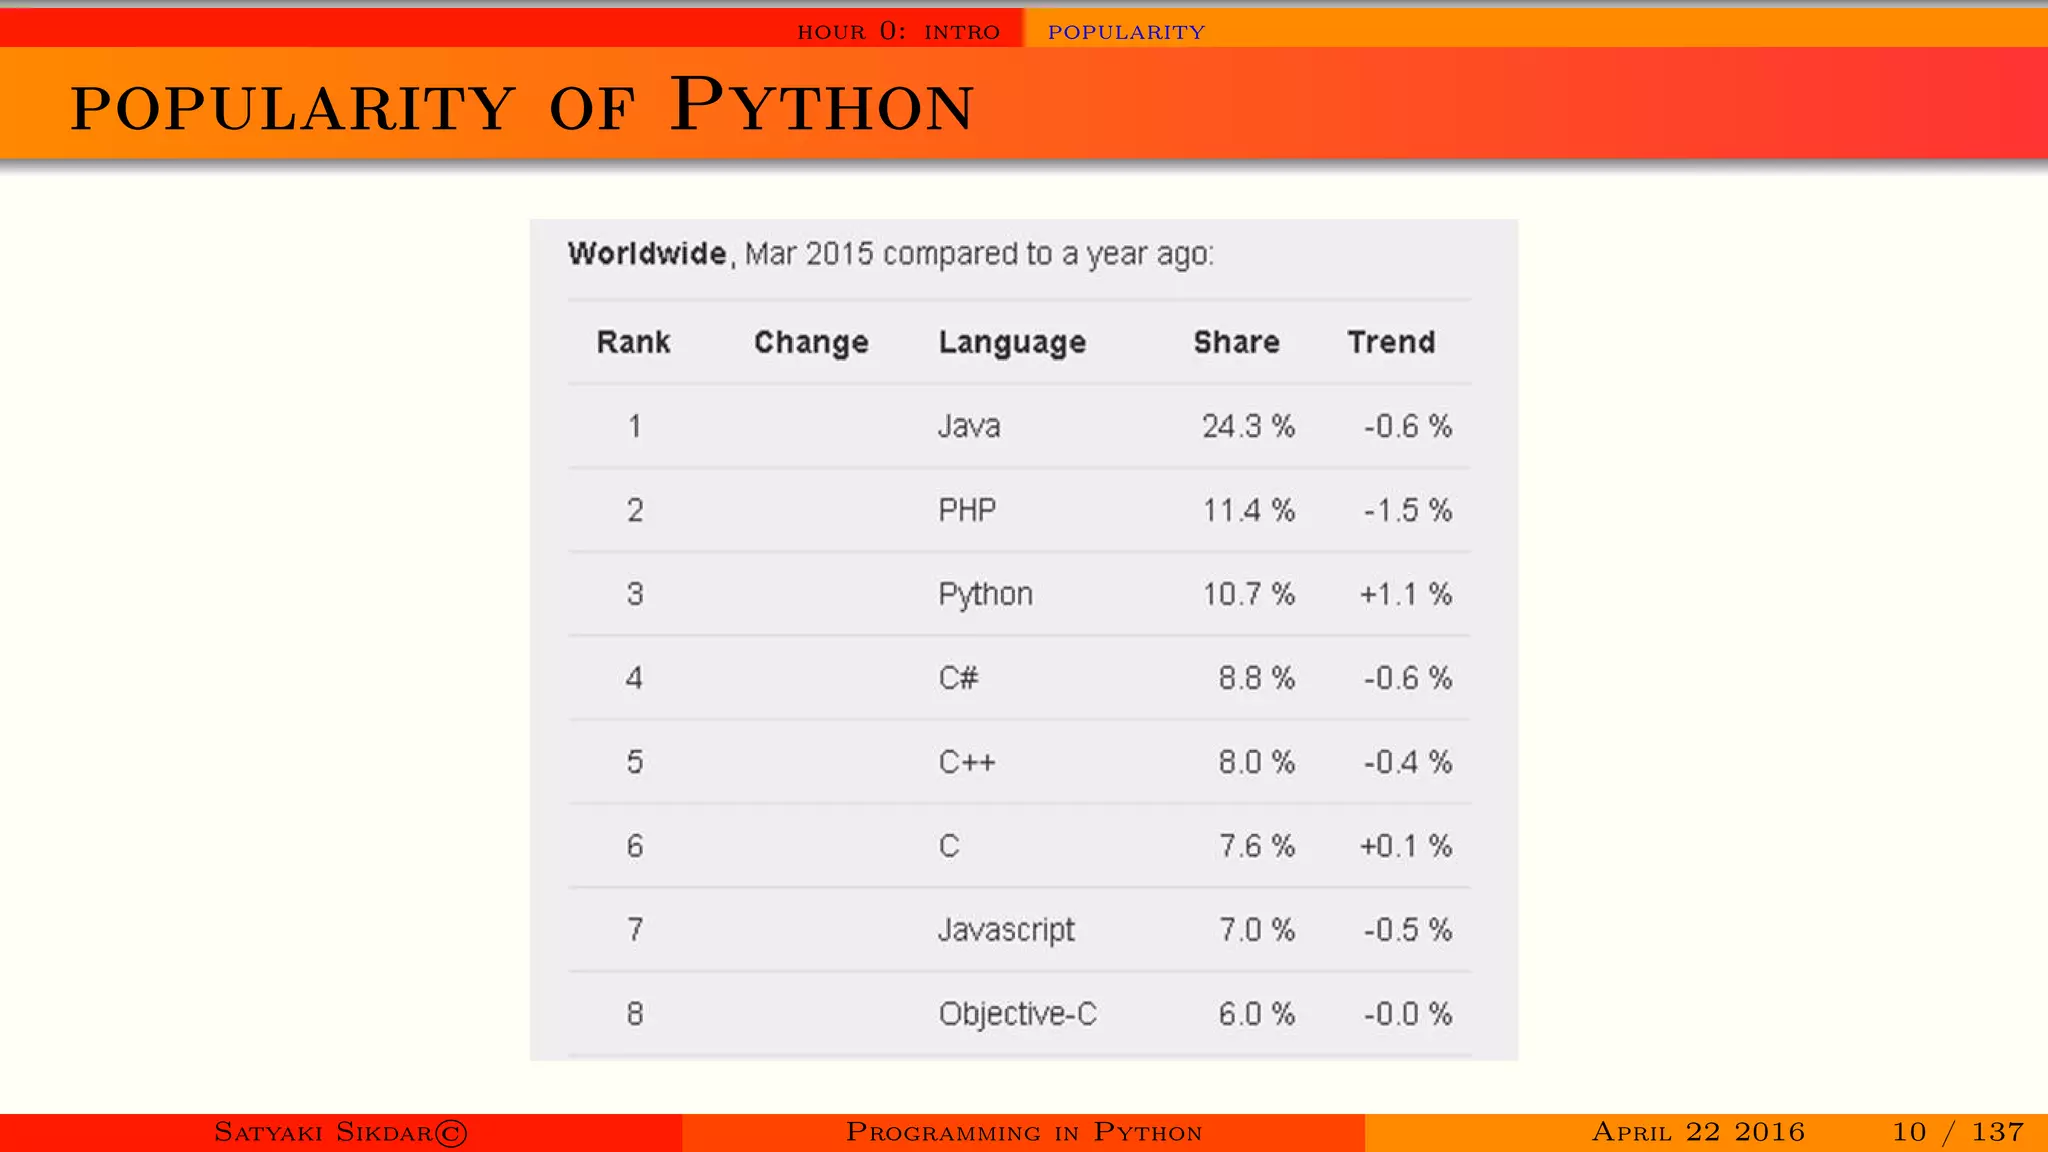This screenshot has height=1152, width=2048.
Task: Click the -1.5 % trend value
Action: [1407, 510]
